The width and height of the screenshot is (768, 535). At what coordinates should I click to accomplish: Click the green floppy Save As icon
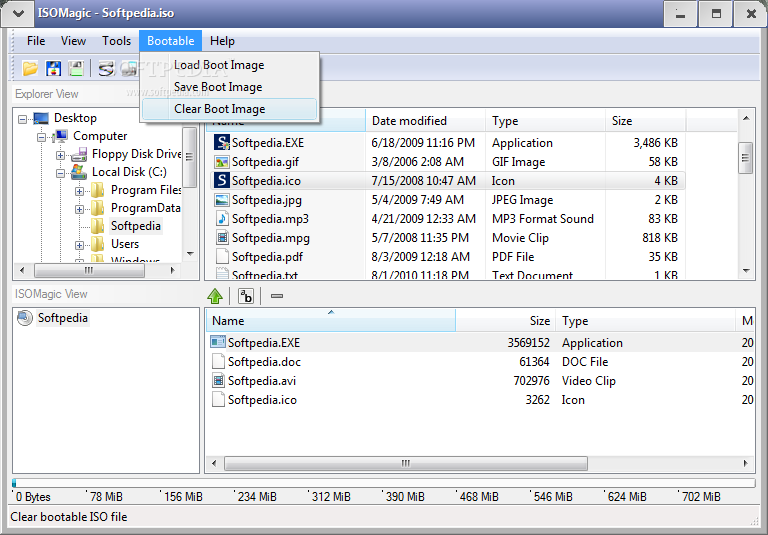pos(76,68)
